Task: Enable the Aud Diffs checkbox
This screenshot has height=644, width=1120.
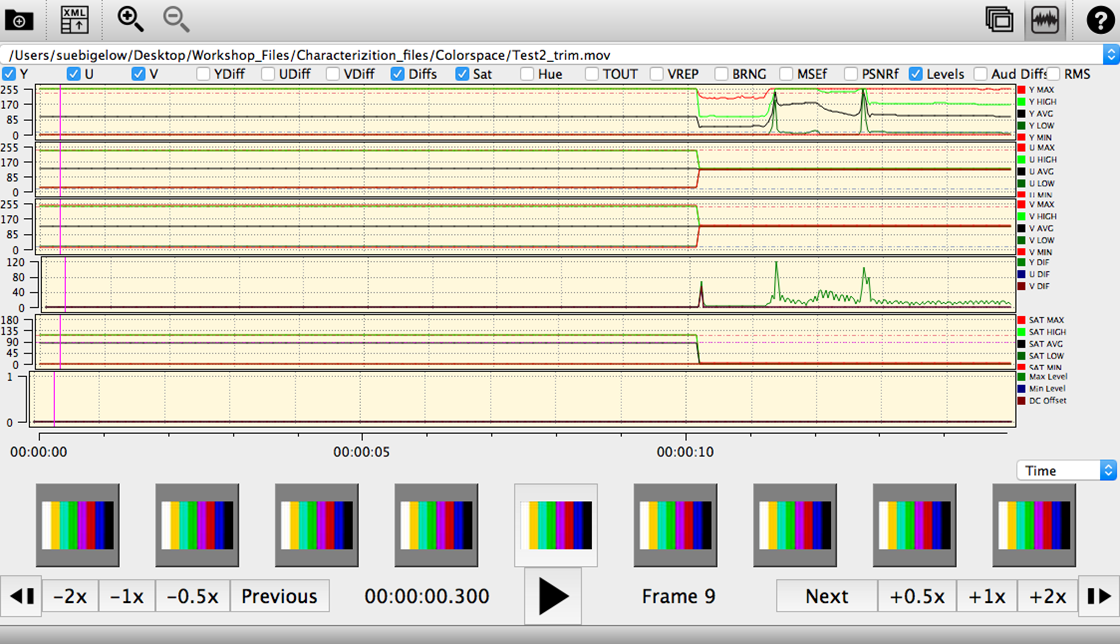Action: pyautogui.click(x=980, y=74)
